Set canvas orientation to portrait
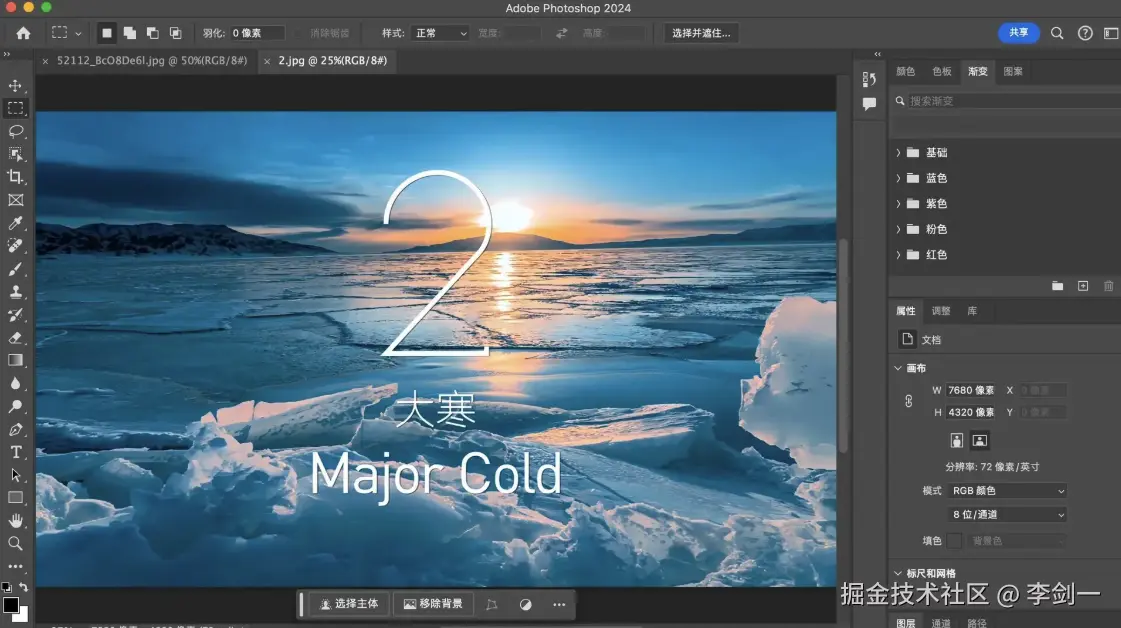Image resolution: width=1121 pixels, height=628 pixels. 957,441
